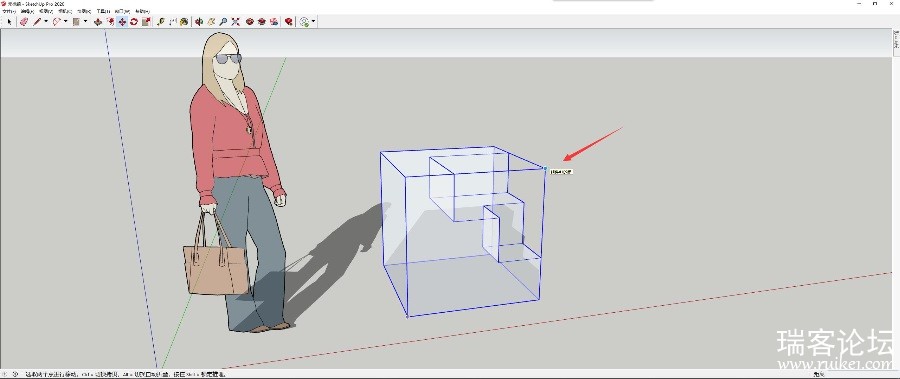The width and height of the screenshot is (900, 379).
Task: Open the 3D Warehouse
Action: [250, 22]
